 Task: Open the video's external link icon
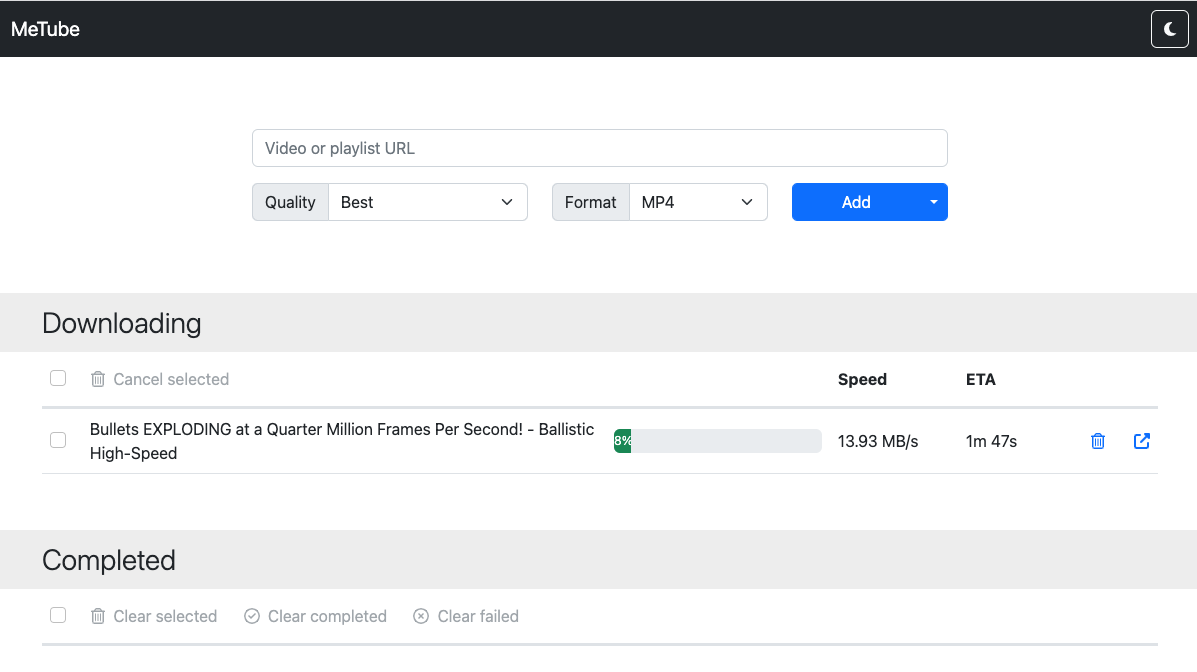click(x=1141, y=441)
